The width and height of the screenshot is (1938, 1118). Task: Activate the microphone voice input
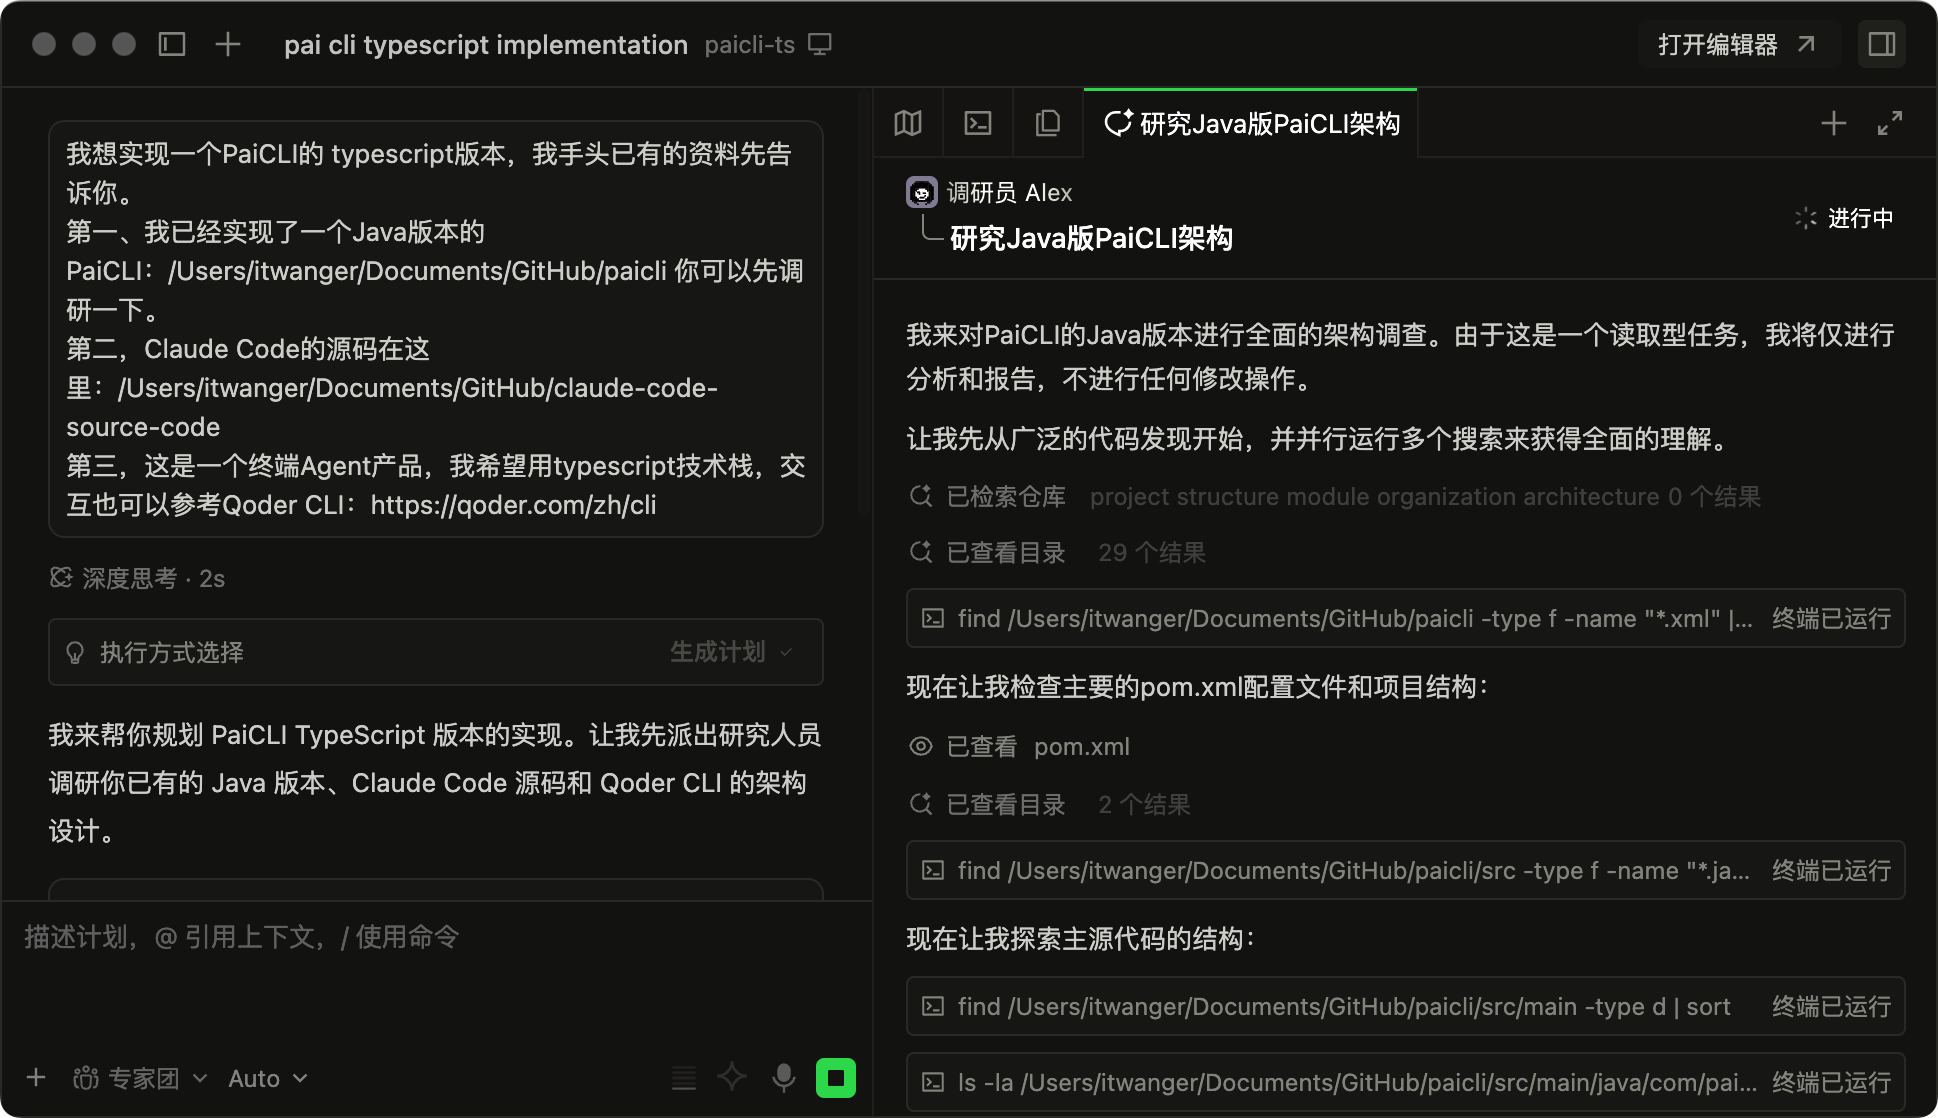click(784, 1077)
